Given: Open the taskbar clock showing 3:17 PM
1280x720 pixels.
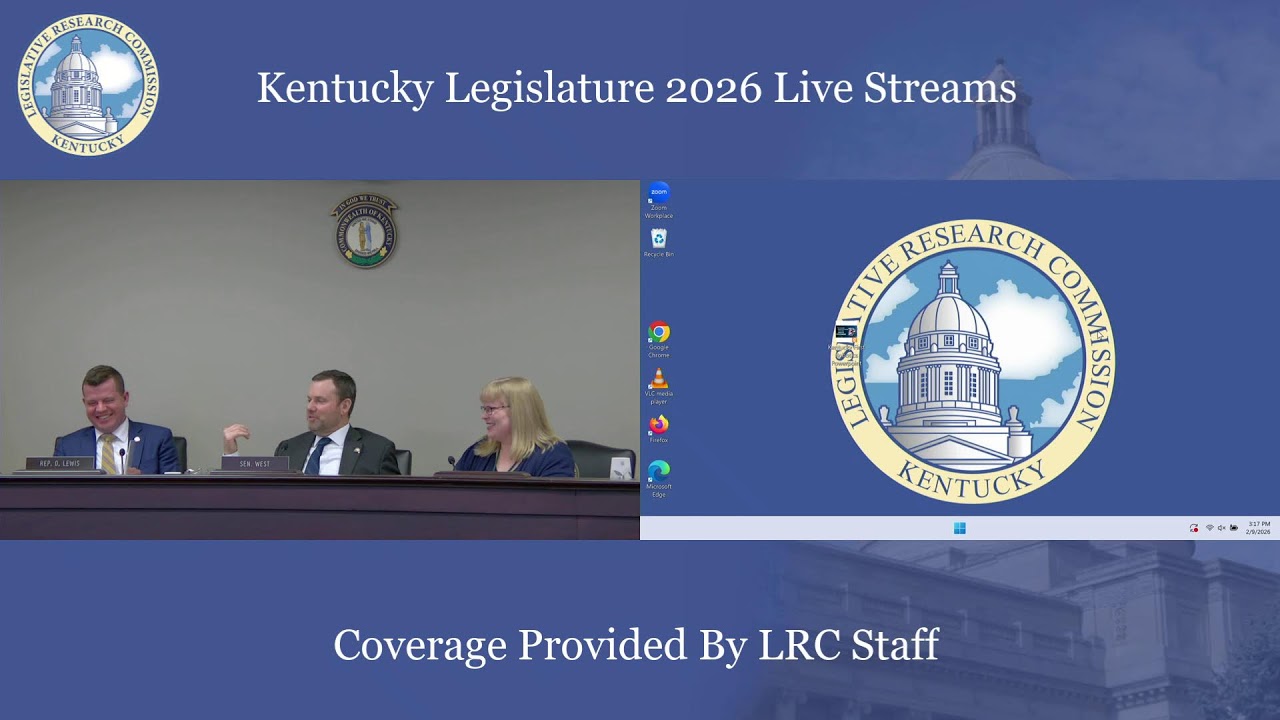Looking at the screenshot, I should [1258, 528].
